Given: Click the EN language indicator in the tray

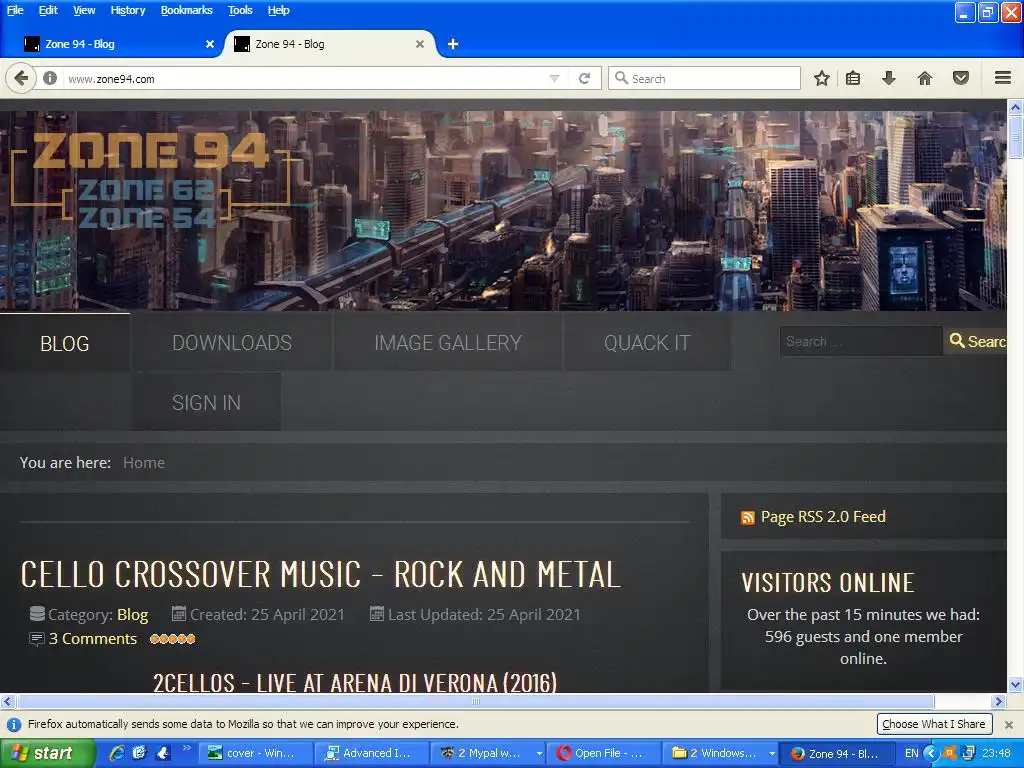Looking at the screenshot, I should pyautogui.click(x=912, y=753).
